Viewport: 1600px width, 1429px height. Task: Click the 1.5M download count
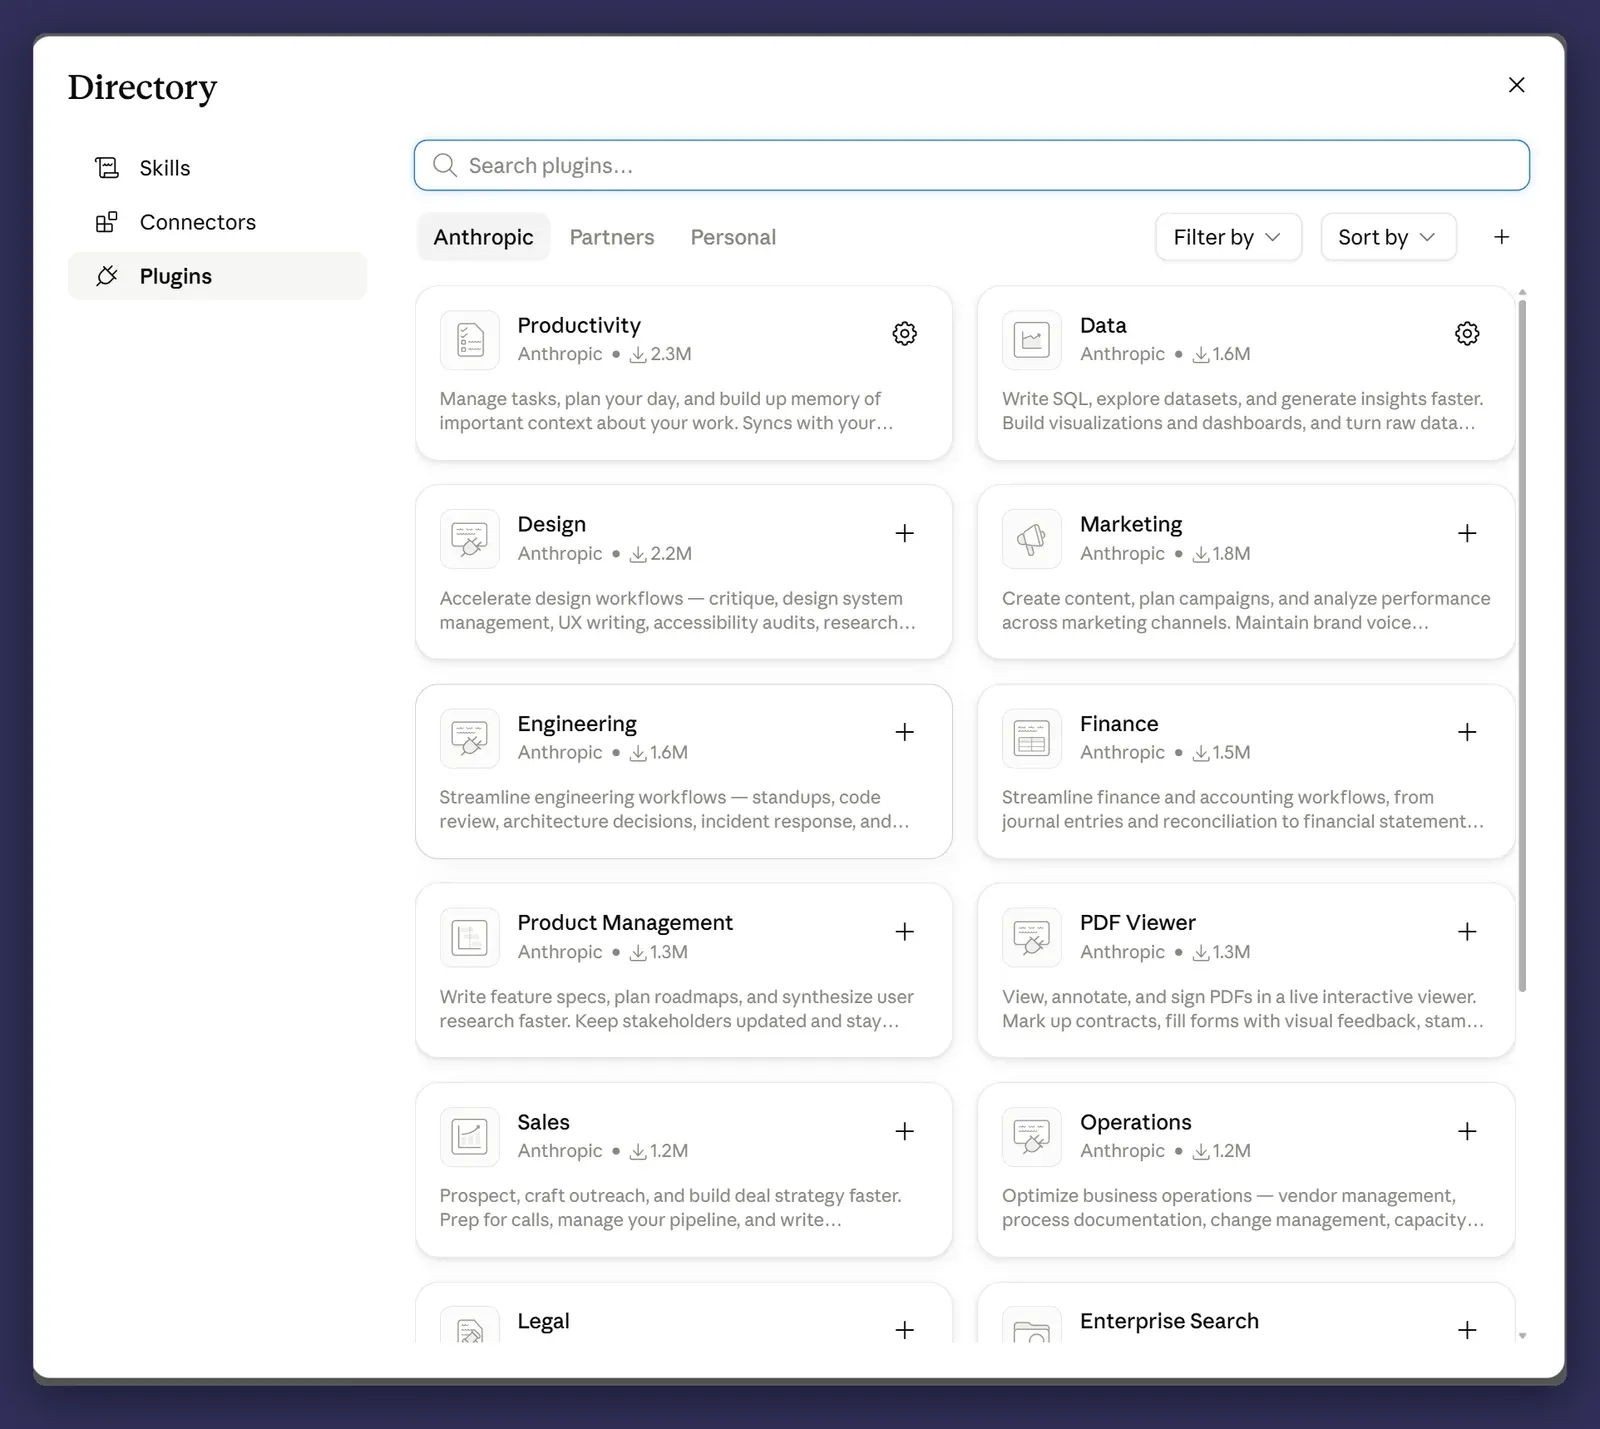point(1222,752)
